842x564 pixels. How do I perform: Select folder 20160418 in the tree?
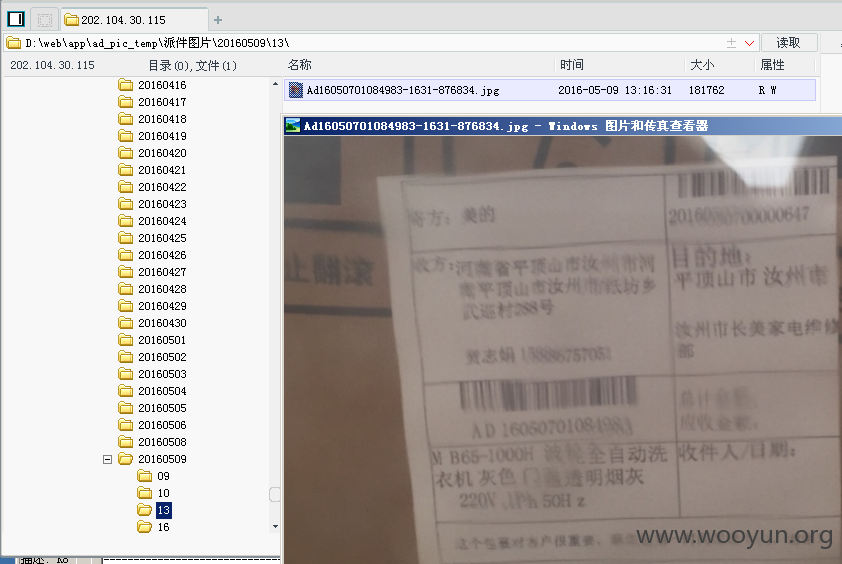tap(162, 119)
